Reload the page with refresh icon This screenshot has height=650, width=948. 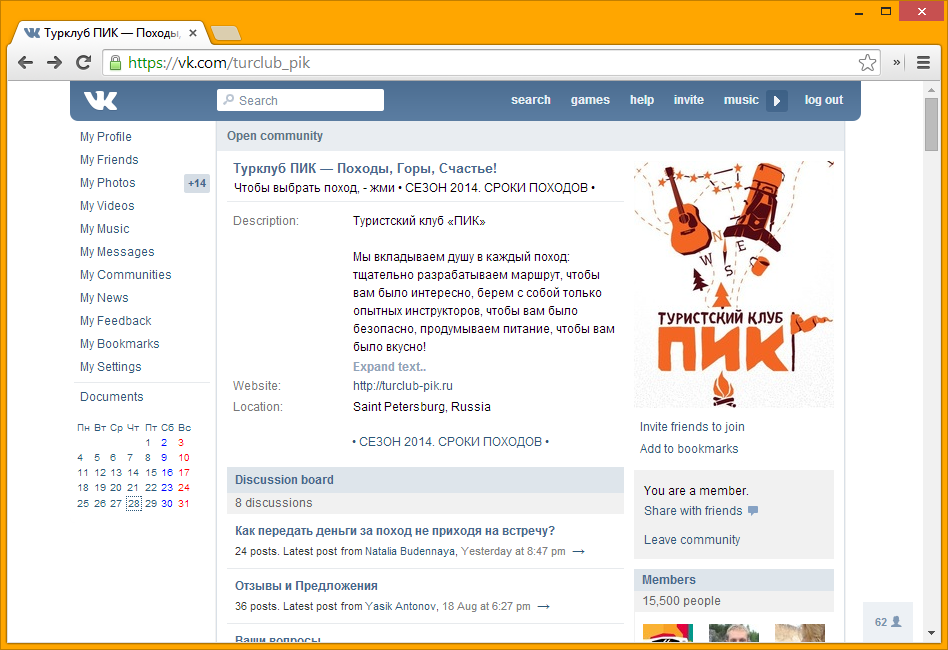[83, 62]
